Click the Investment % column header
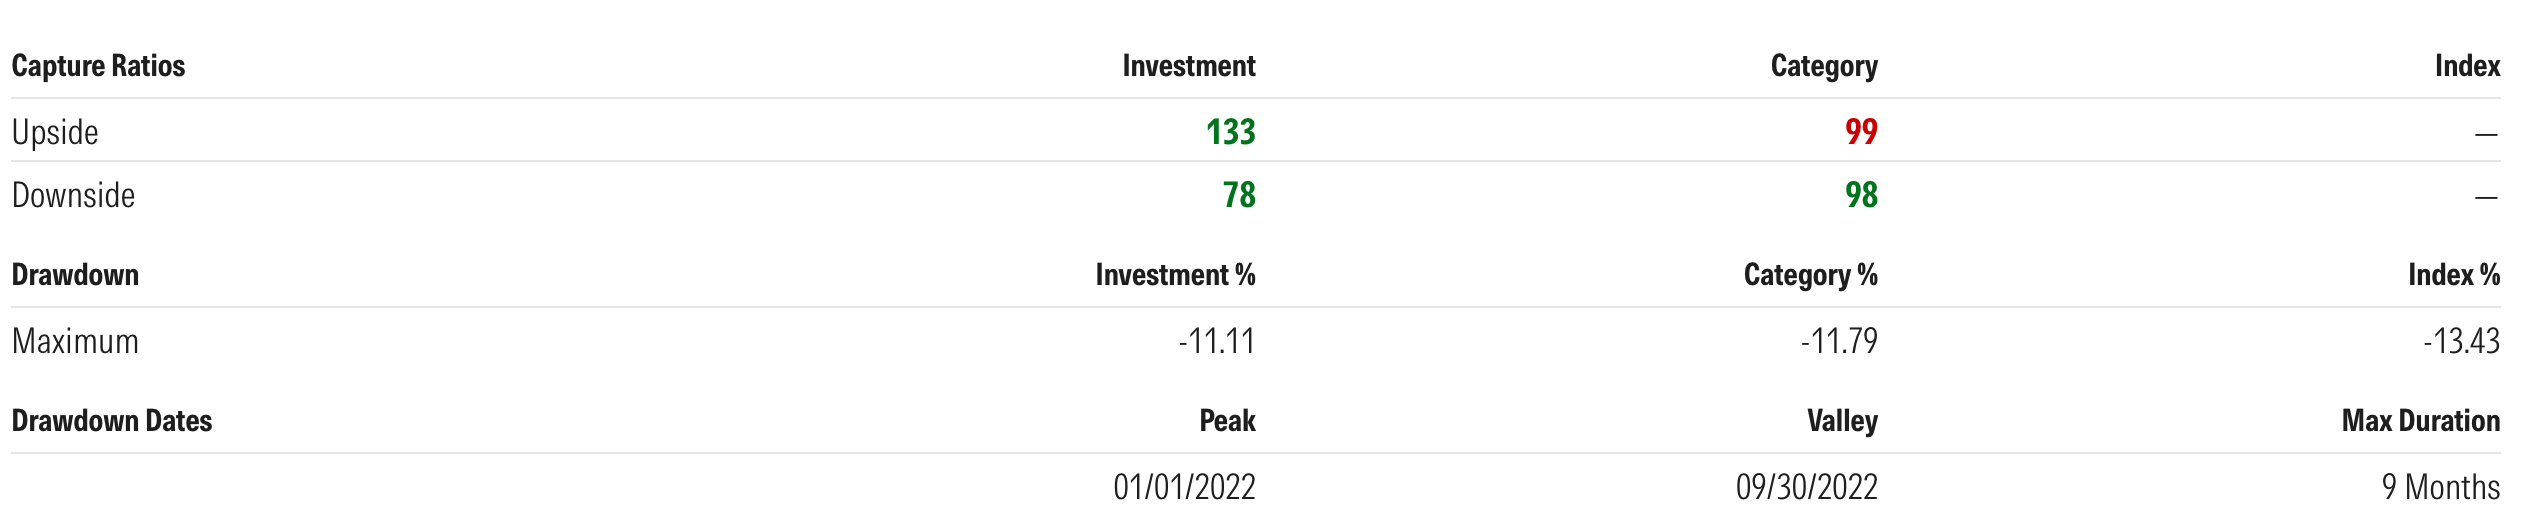Screen dimensions: 2532x522 (x=1175, y=275)
